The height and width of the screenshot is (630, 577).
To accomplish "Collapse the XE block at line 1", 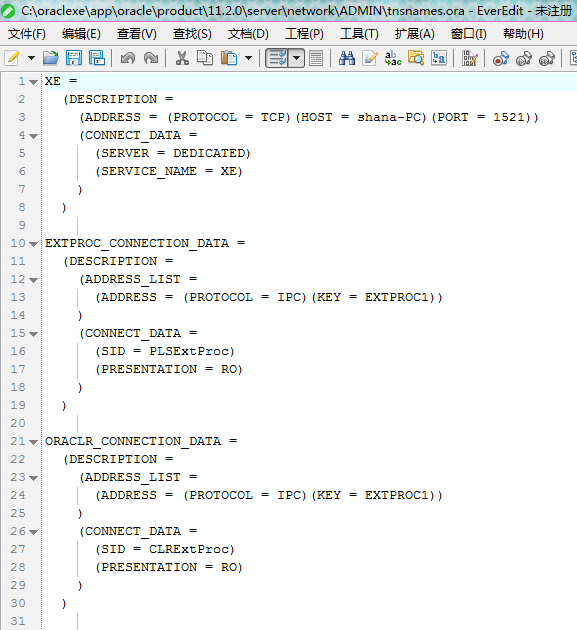I will [34, 82].
